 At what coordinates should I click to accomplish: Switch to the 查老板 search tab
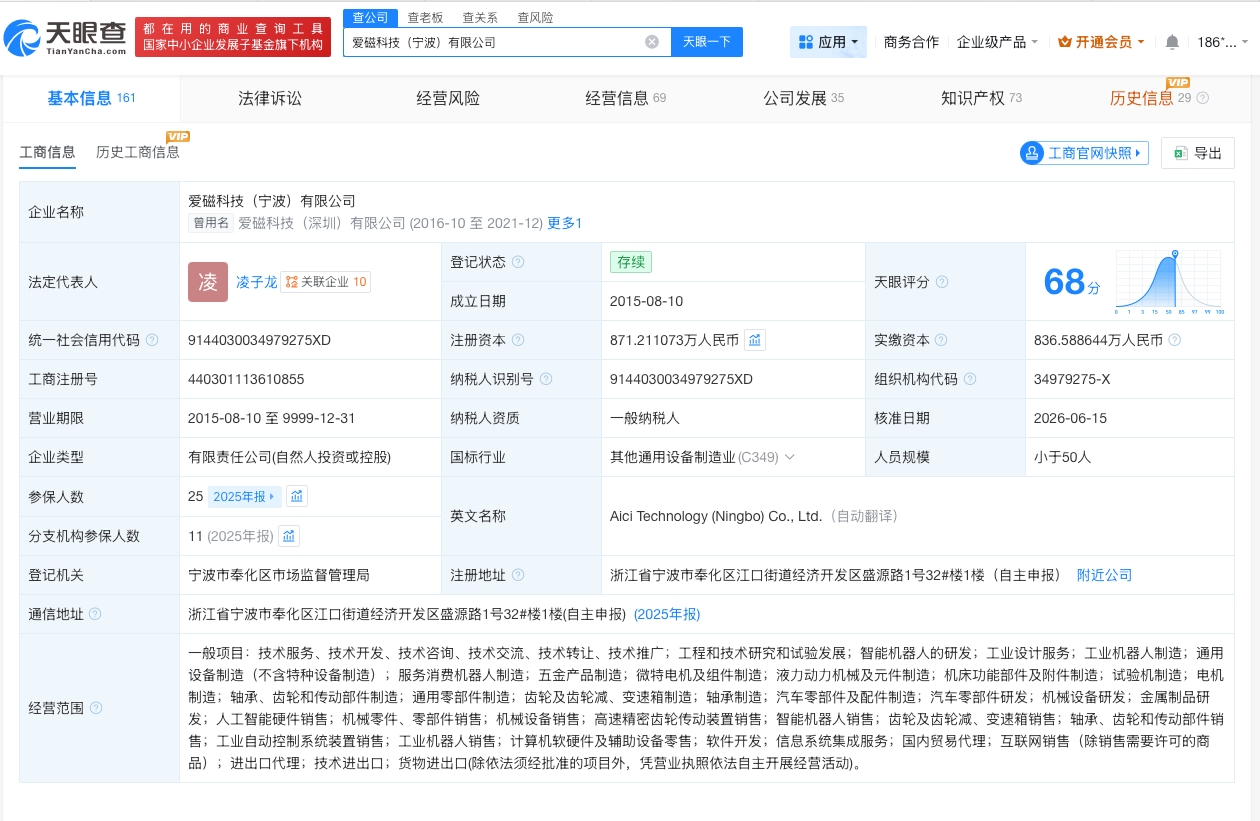pos(426,17)
